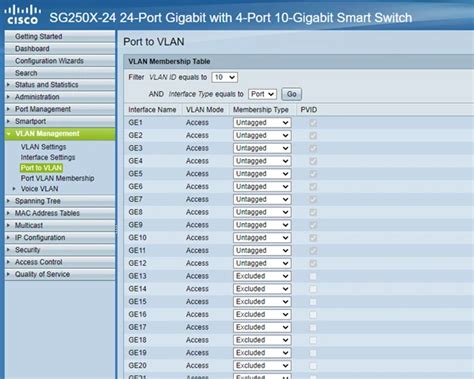The height and width of the screenshot is (379, 474).
Task: Expand Quality of Service section
Action: click(x=60, y=274)
